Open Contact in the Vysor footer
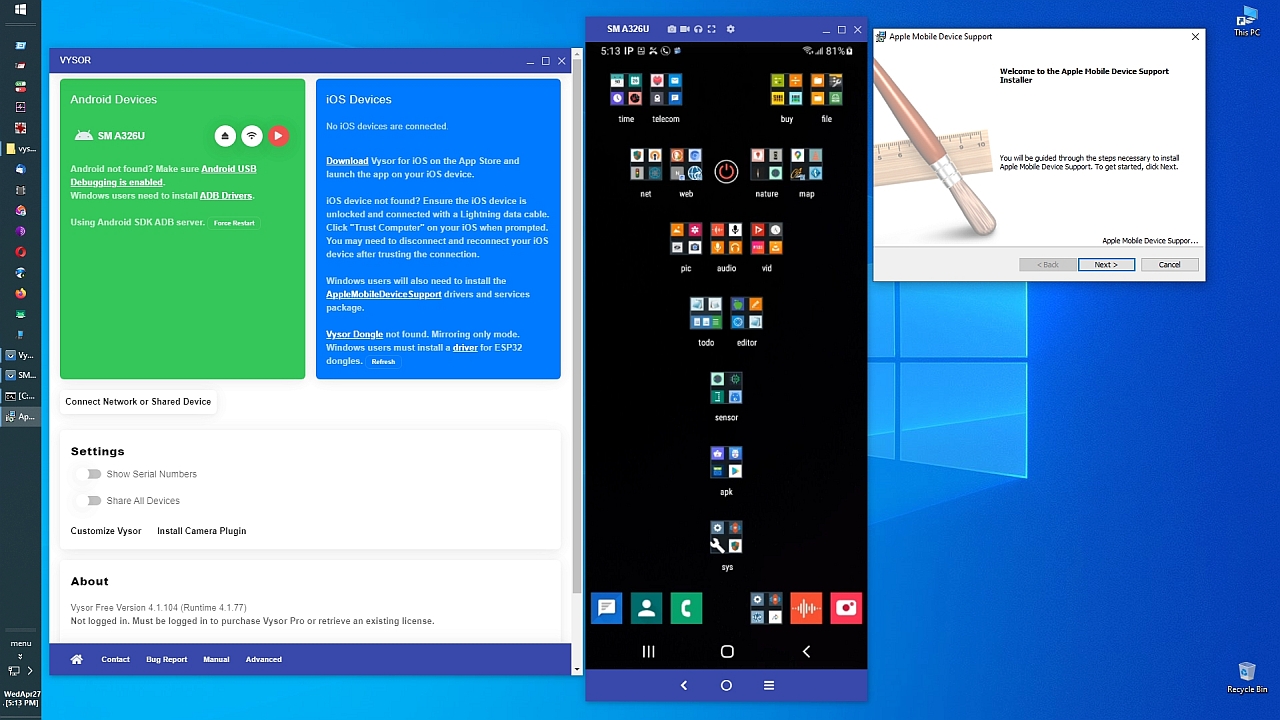The width and height of the screenshot is (1280, 720). (x=115, y=660)
